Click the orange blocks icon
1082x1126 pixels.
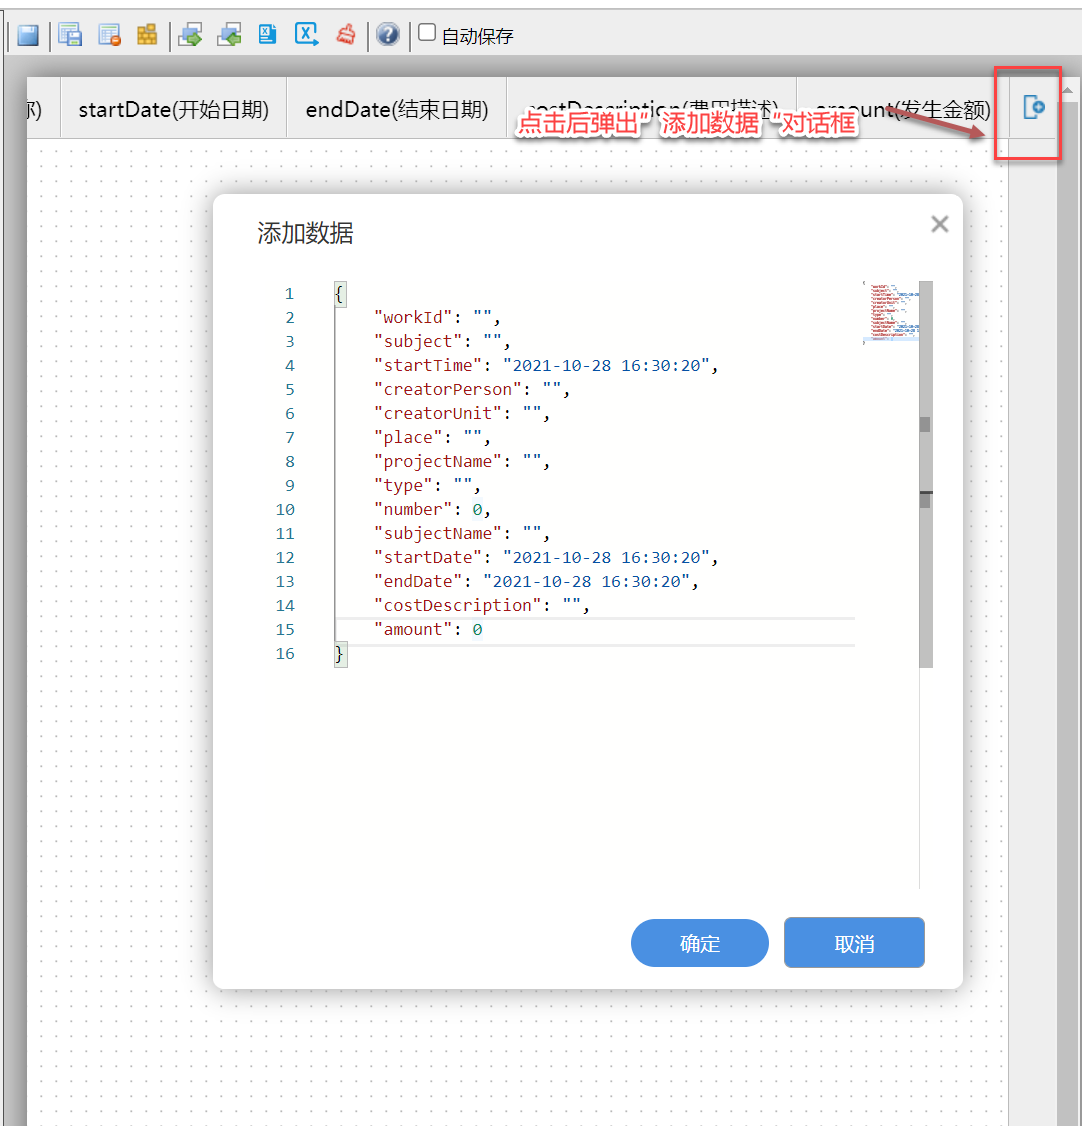(x=147, y=35)
